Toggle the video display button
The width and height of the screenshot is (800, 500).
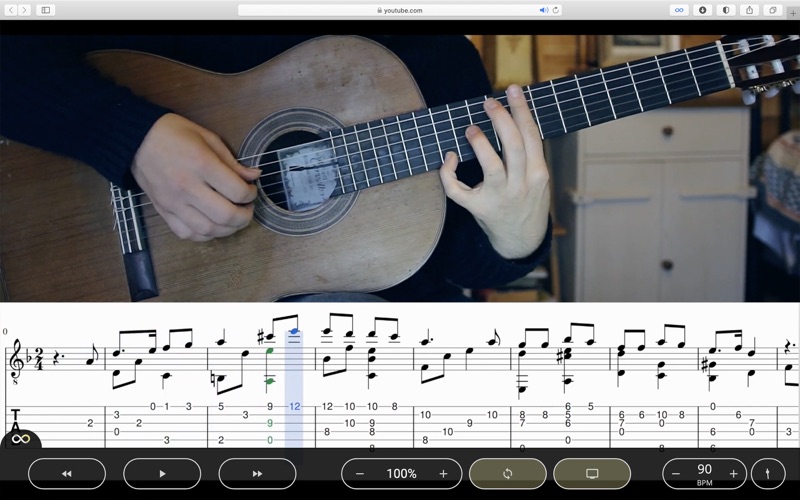point(592,473)
